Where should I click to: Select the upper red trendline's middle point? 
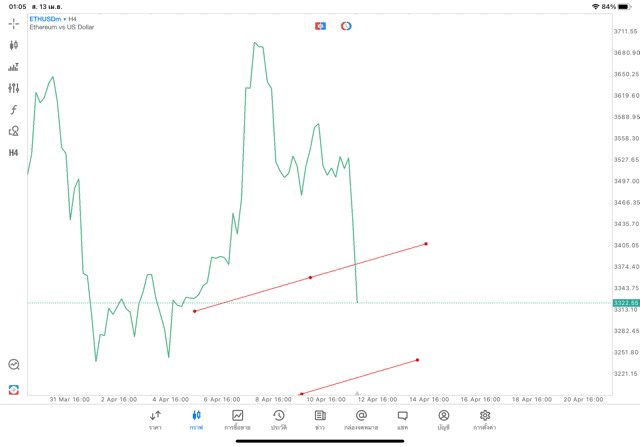[310, 277]
